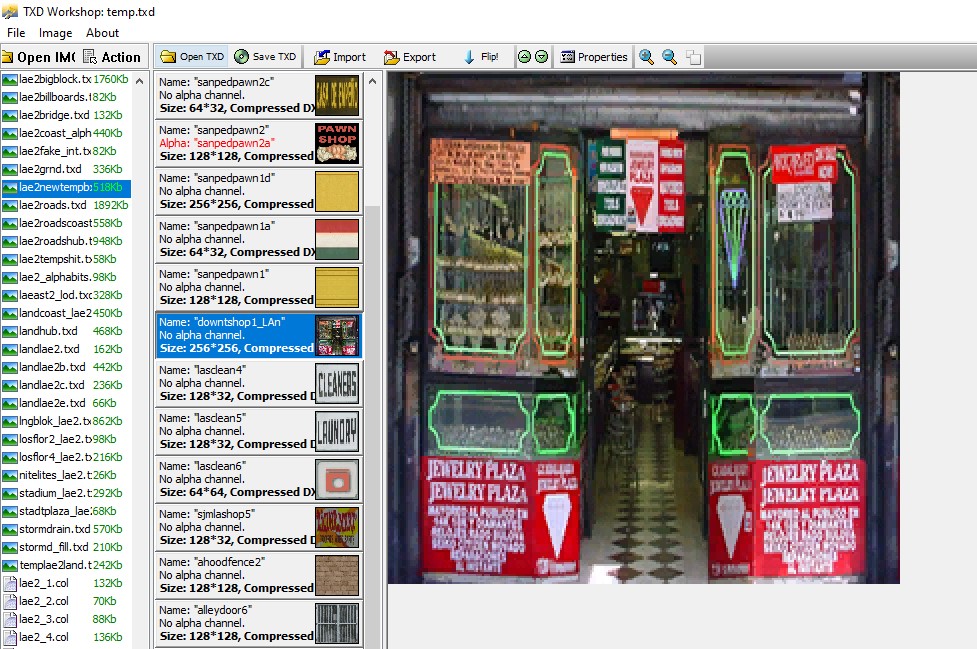Select landlae2b.txd entry

point(66,367)
